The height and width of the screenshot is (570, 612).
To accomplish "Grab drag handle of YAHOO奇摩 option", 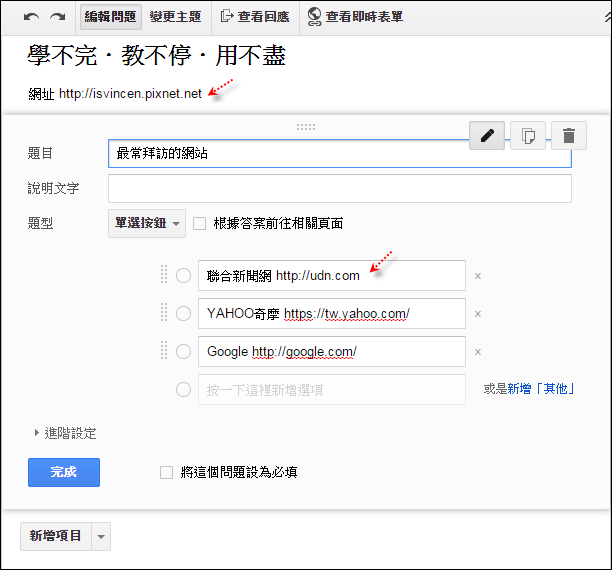I will pyautogui.click(x=164, y=312).
